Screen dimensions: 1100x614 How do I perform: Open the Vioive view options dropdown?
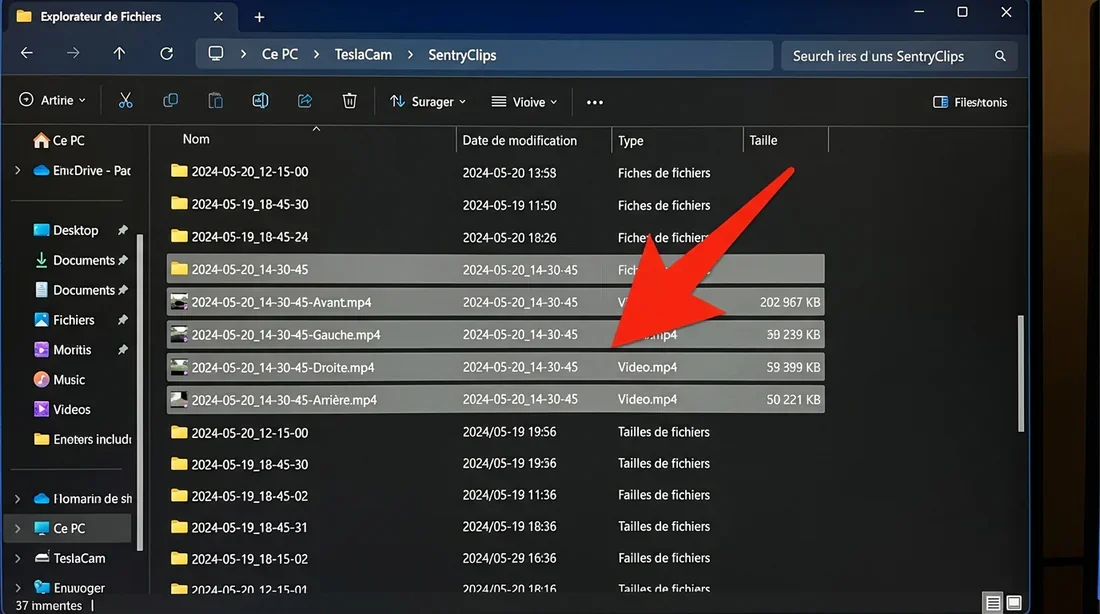523,101
